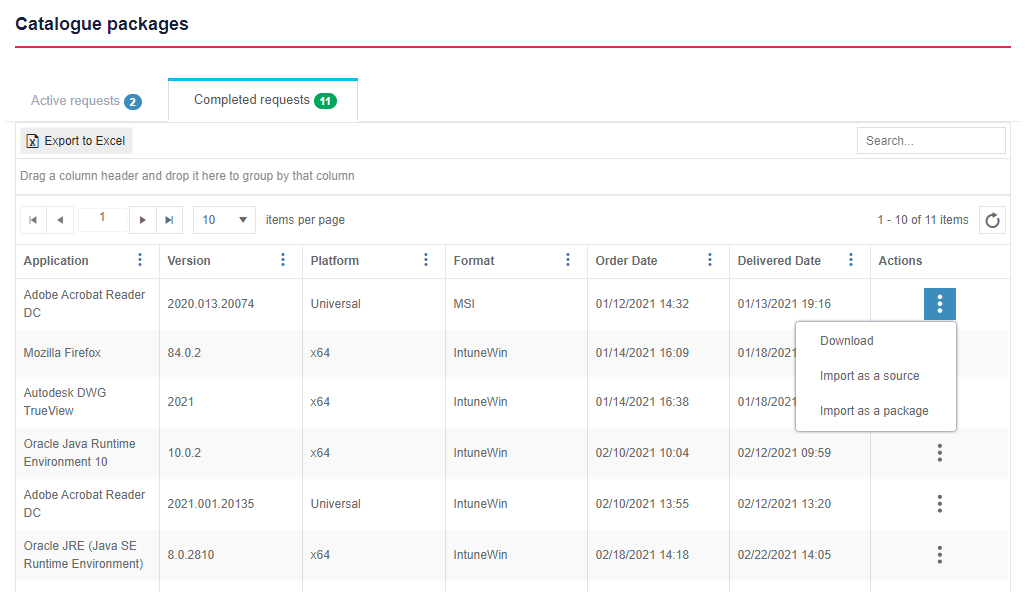The image size is (1025, 592).
Task: Jump to last page of results
Action: tap(170, 220)
